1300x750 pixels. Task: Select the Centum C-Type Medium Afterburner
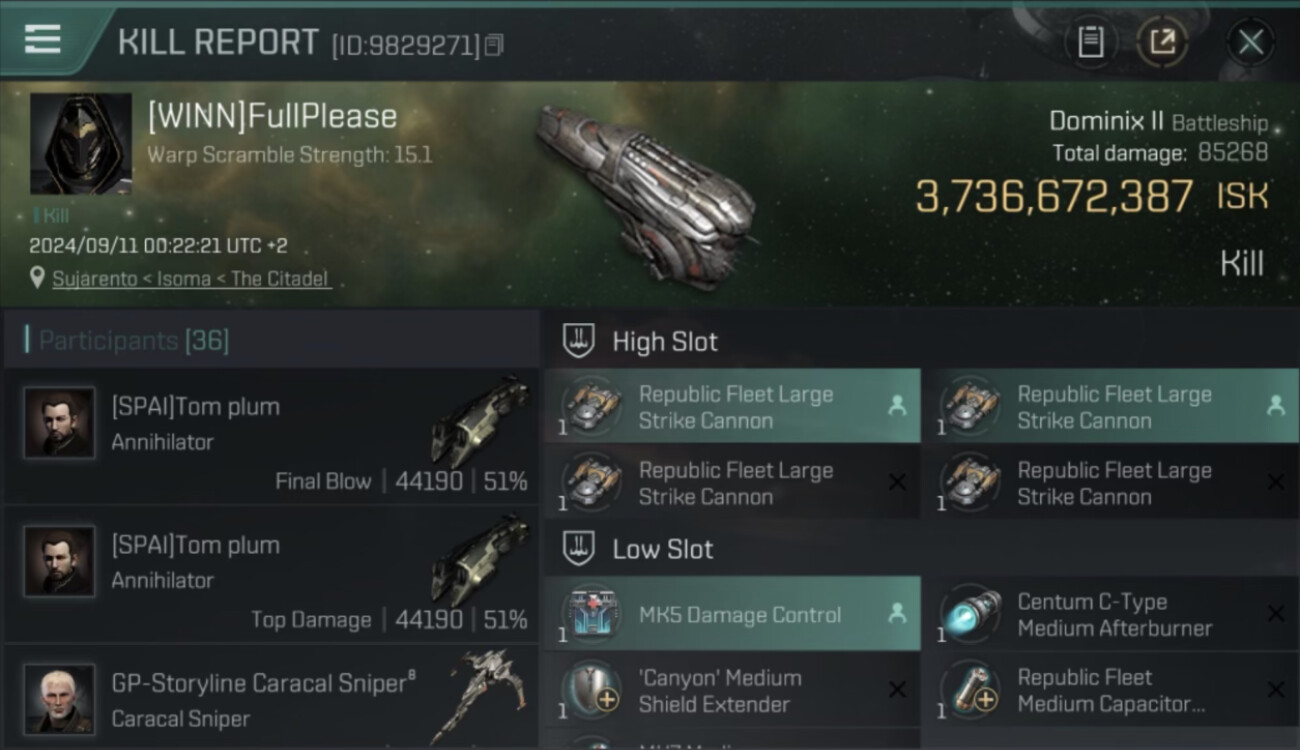click(x=1114, y=615)
